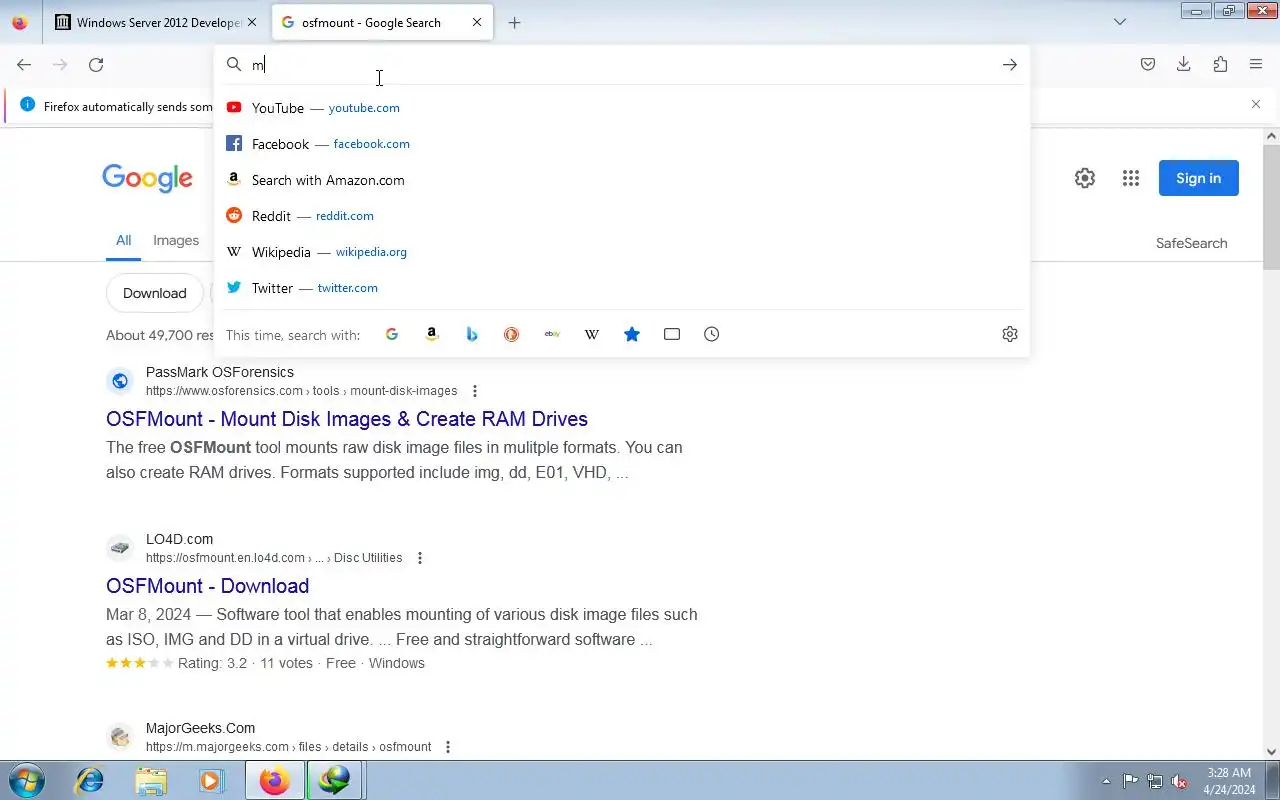Choose the Facebook suggestion
The width and height of the screenshot is (1280, 800).
coord(622,144)
